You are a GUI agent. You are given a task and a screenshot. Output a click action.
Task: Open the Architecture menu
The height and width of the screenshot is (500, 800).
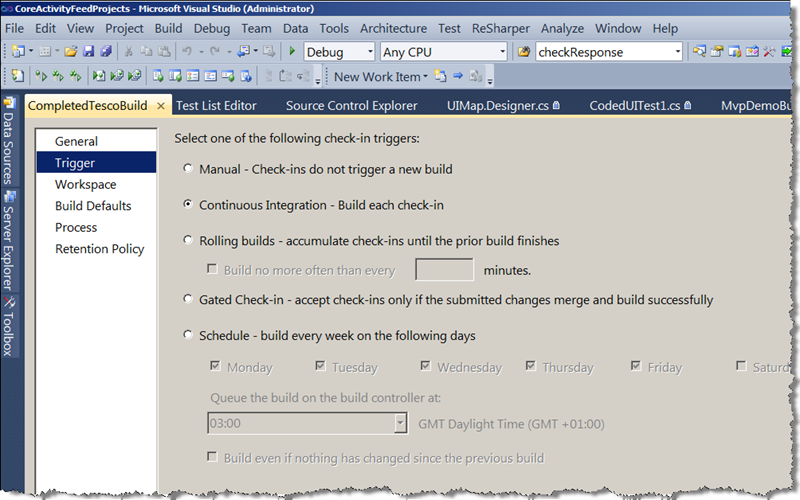point(393,29)
